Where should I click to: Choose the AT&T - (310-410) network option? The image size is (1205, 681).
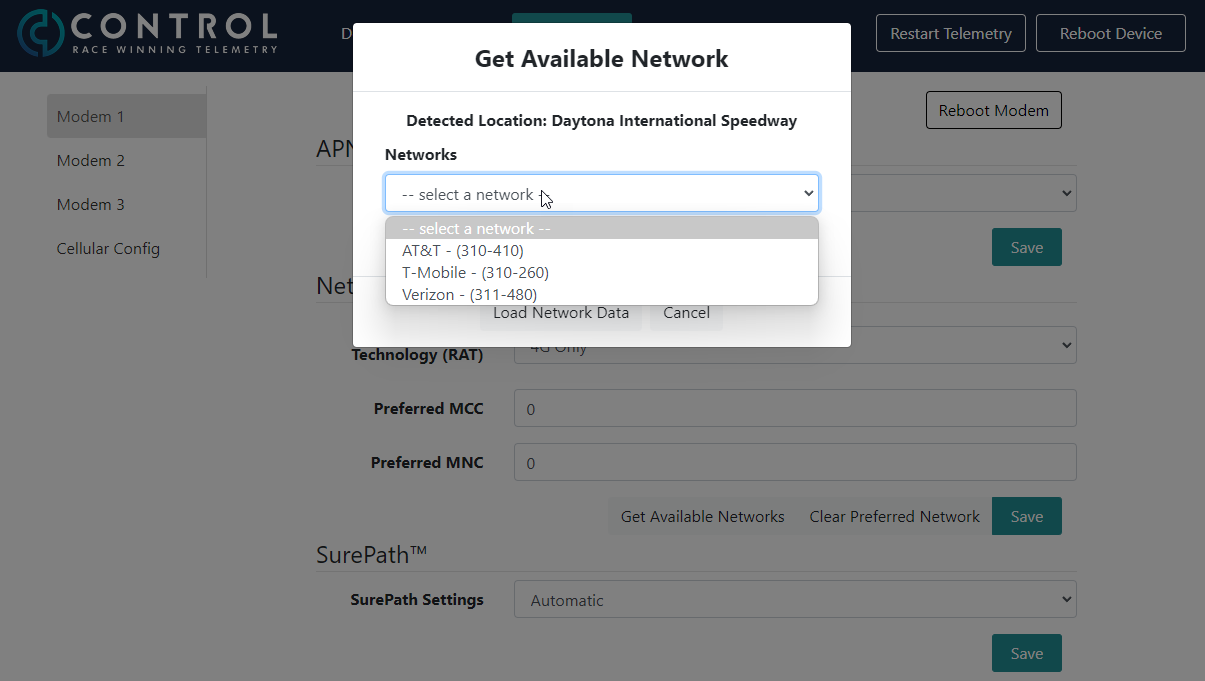pyautogui.click(x=602, y=250)
